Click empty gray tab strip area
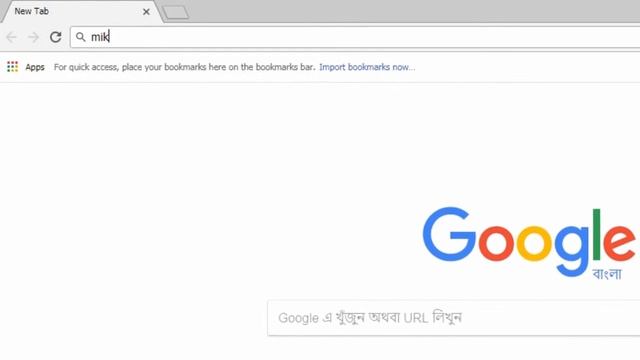Screen dimensions: 640x360 (408, 11)
